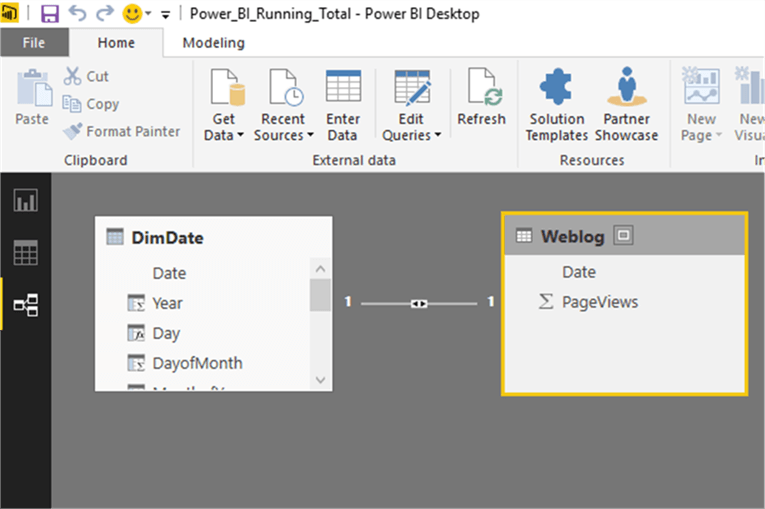765x509 pixels.
Task: Save the file with the floppy disk icon
Action: (x=50, y=14)
